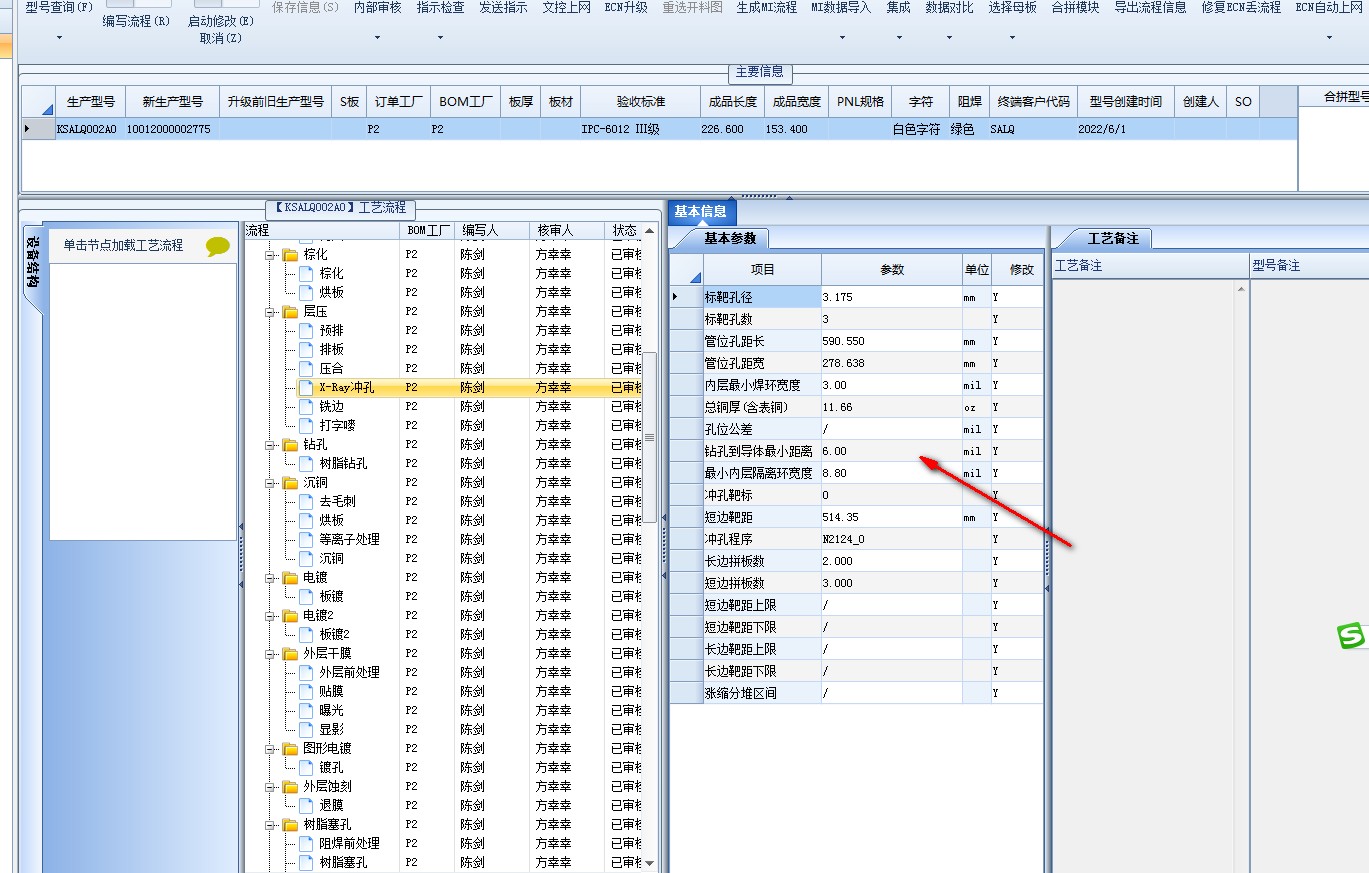Screen dimensions: 1369x873
Task: Collapse the 层压 tree node
Action: tap(270, 312)
